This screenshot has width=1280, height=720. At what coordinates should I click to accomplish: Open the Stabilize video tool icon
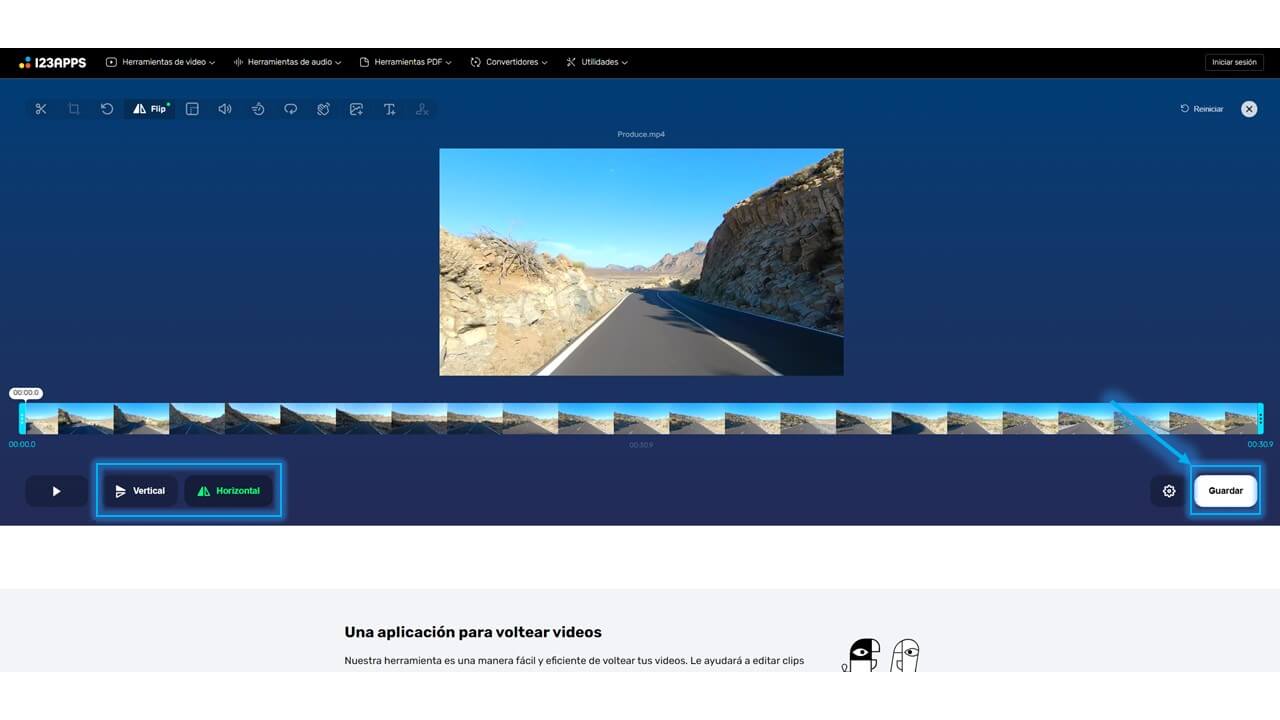tap(324, 109)
